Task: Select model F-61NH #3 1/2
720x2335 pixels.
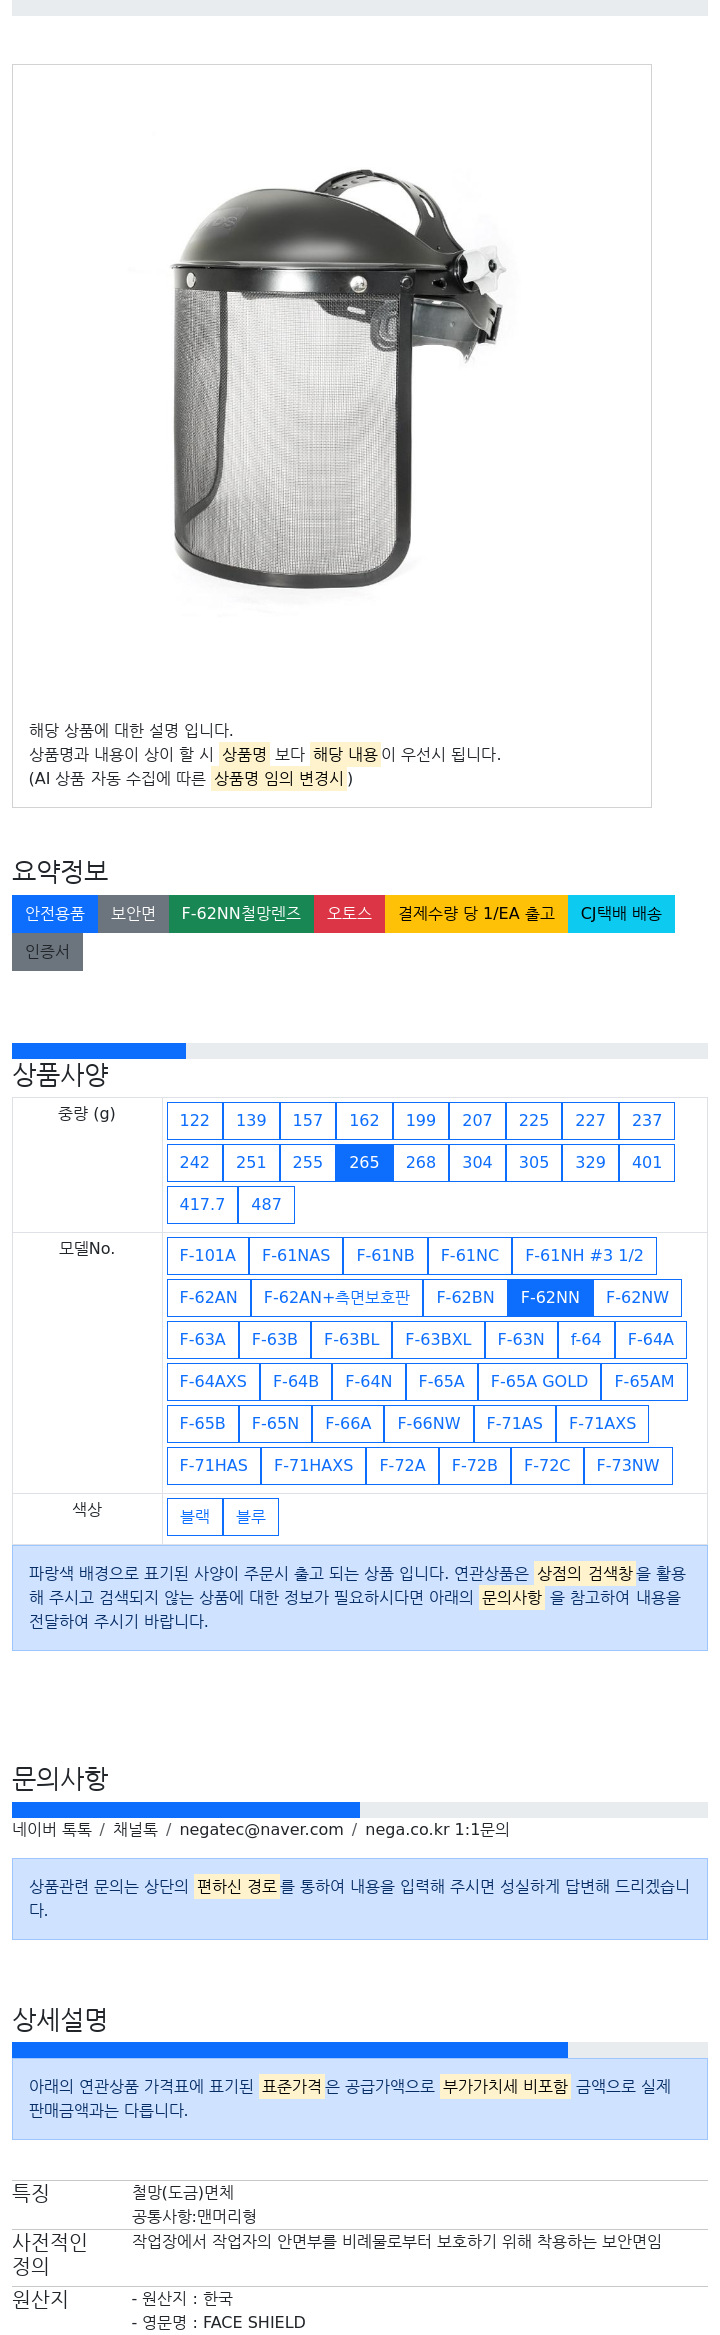Action: tap(584, 1256)
